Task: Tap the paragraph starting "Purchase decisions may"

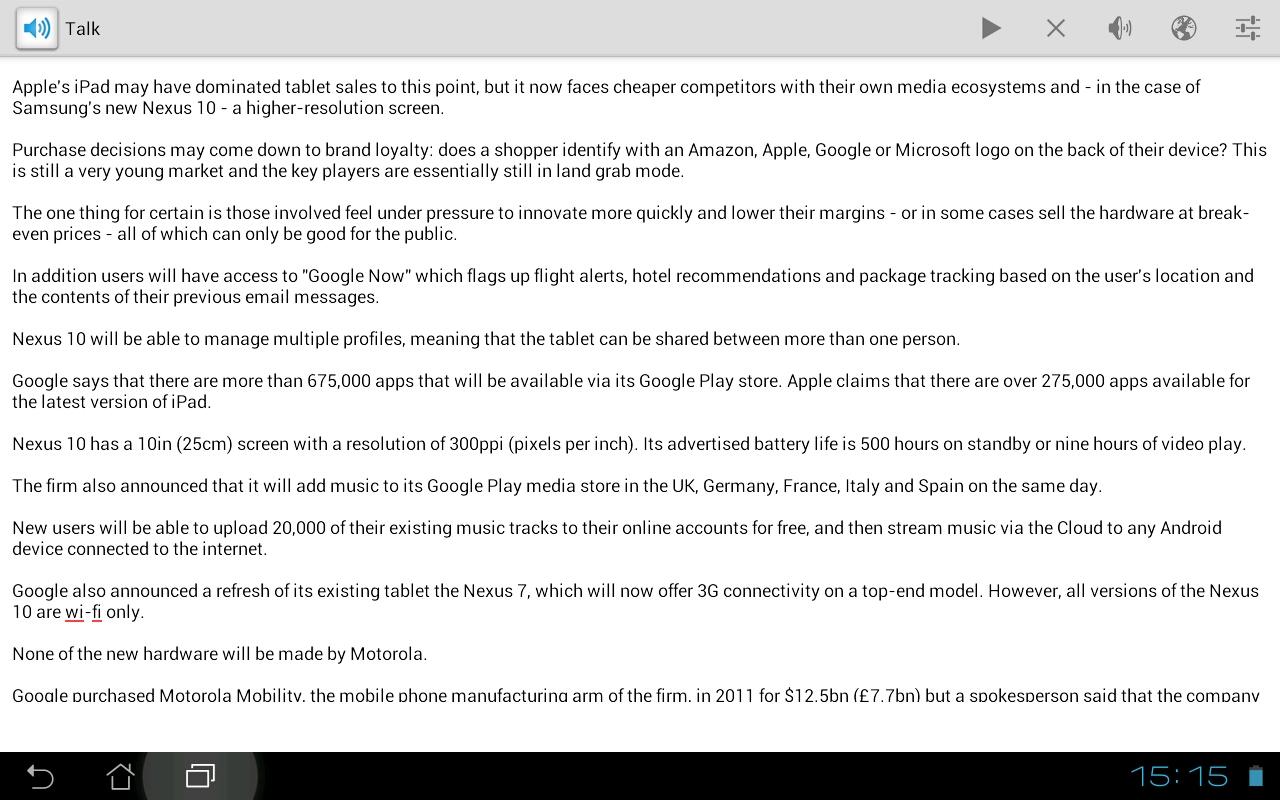Action: pos(639,160)
